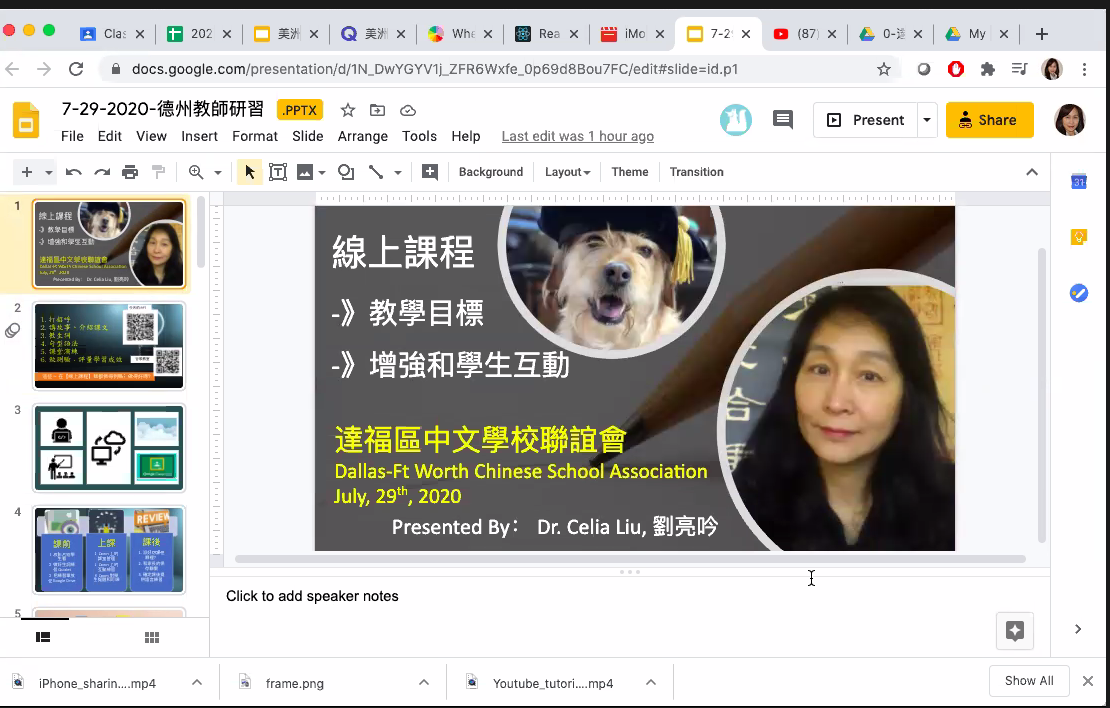Image resolution: width=1110 pixels, height=708 pixels.
Task: Expand the Present button dropdown arrow
Action: coord(926,119)
